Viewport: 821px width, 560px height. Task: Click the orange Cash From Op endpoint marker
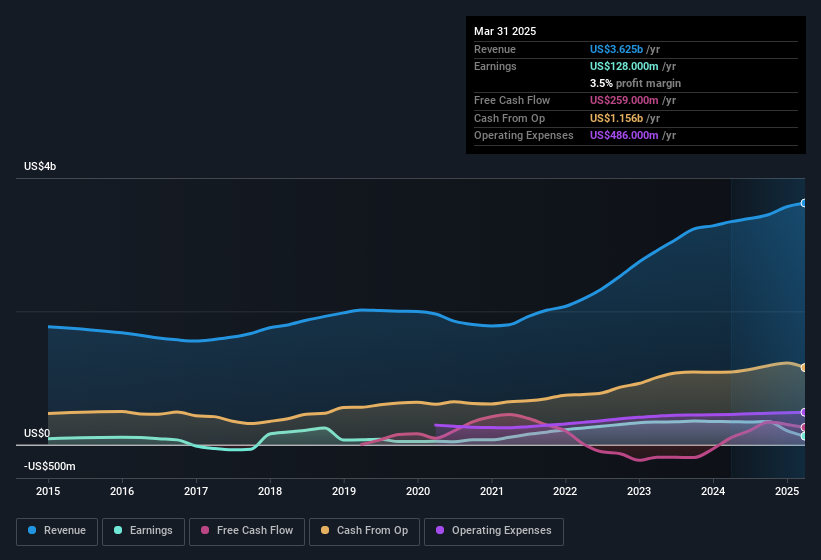pyautogui.click(x=804, y=367)
